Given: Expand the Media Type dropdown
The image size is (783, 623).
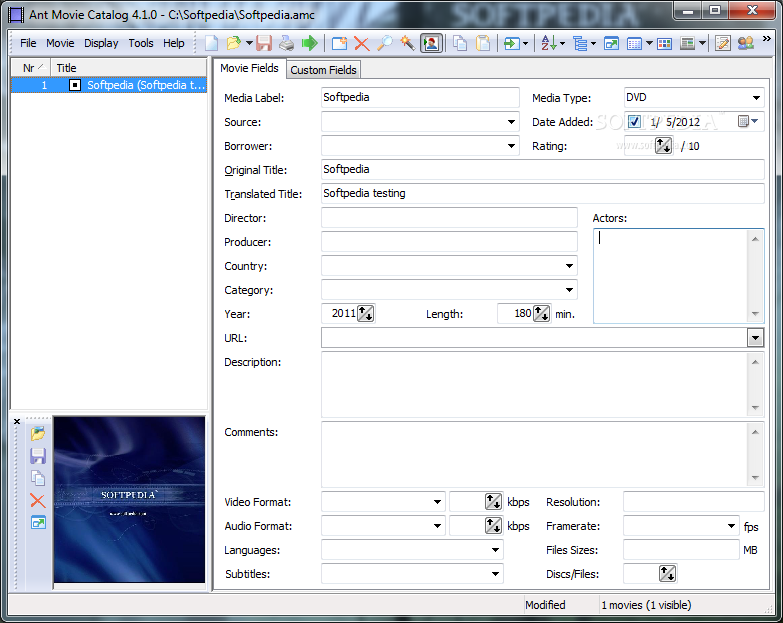Looking at the screenshot, I should [x=756, y=98].
